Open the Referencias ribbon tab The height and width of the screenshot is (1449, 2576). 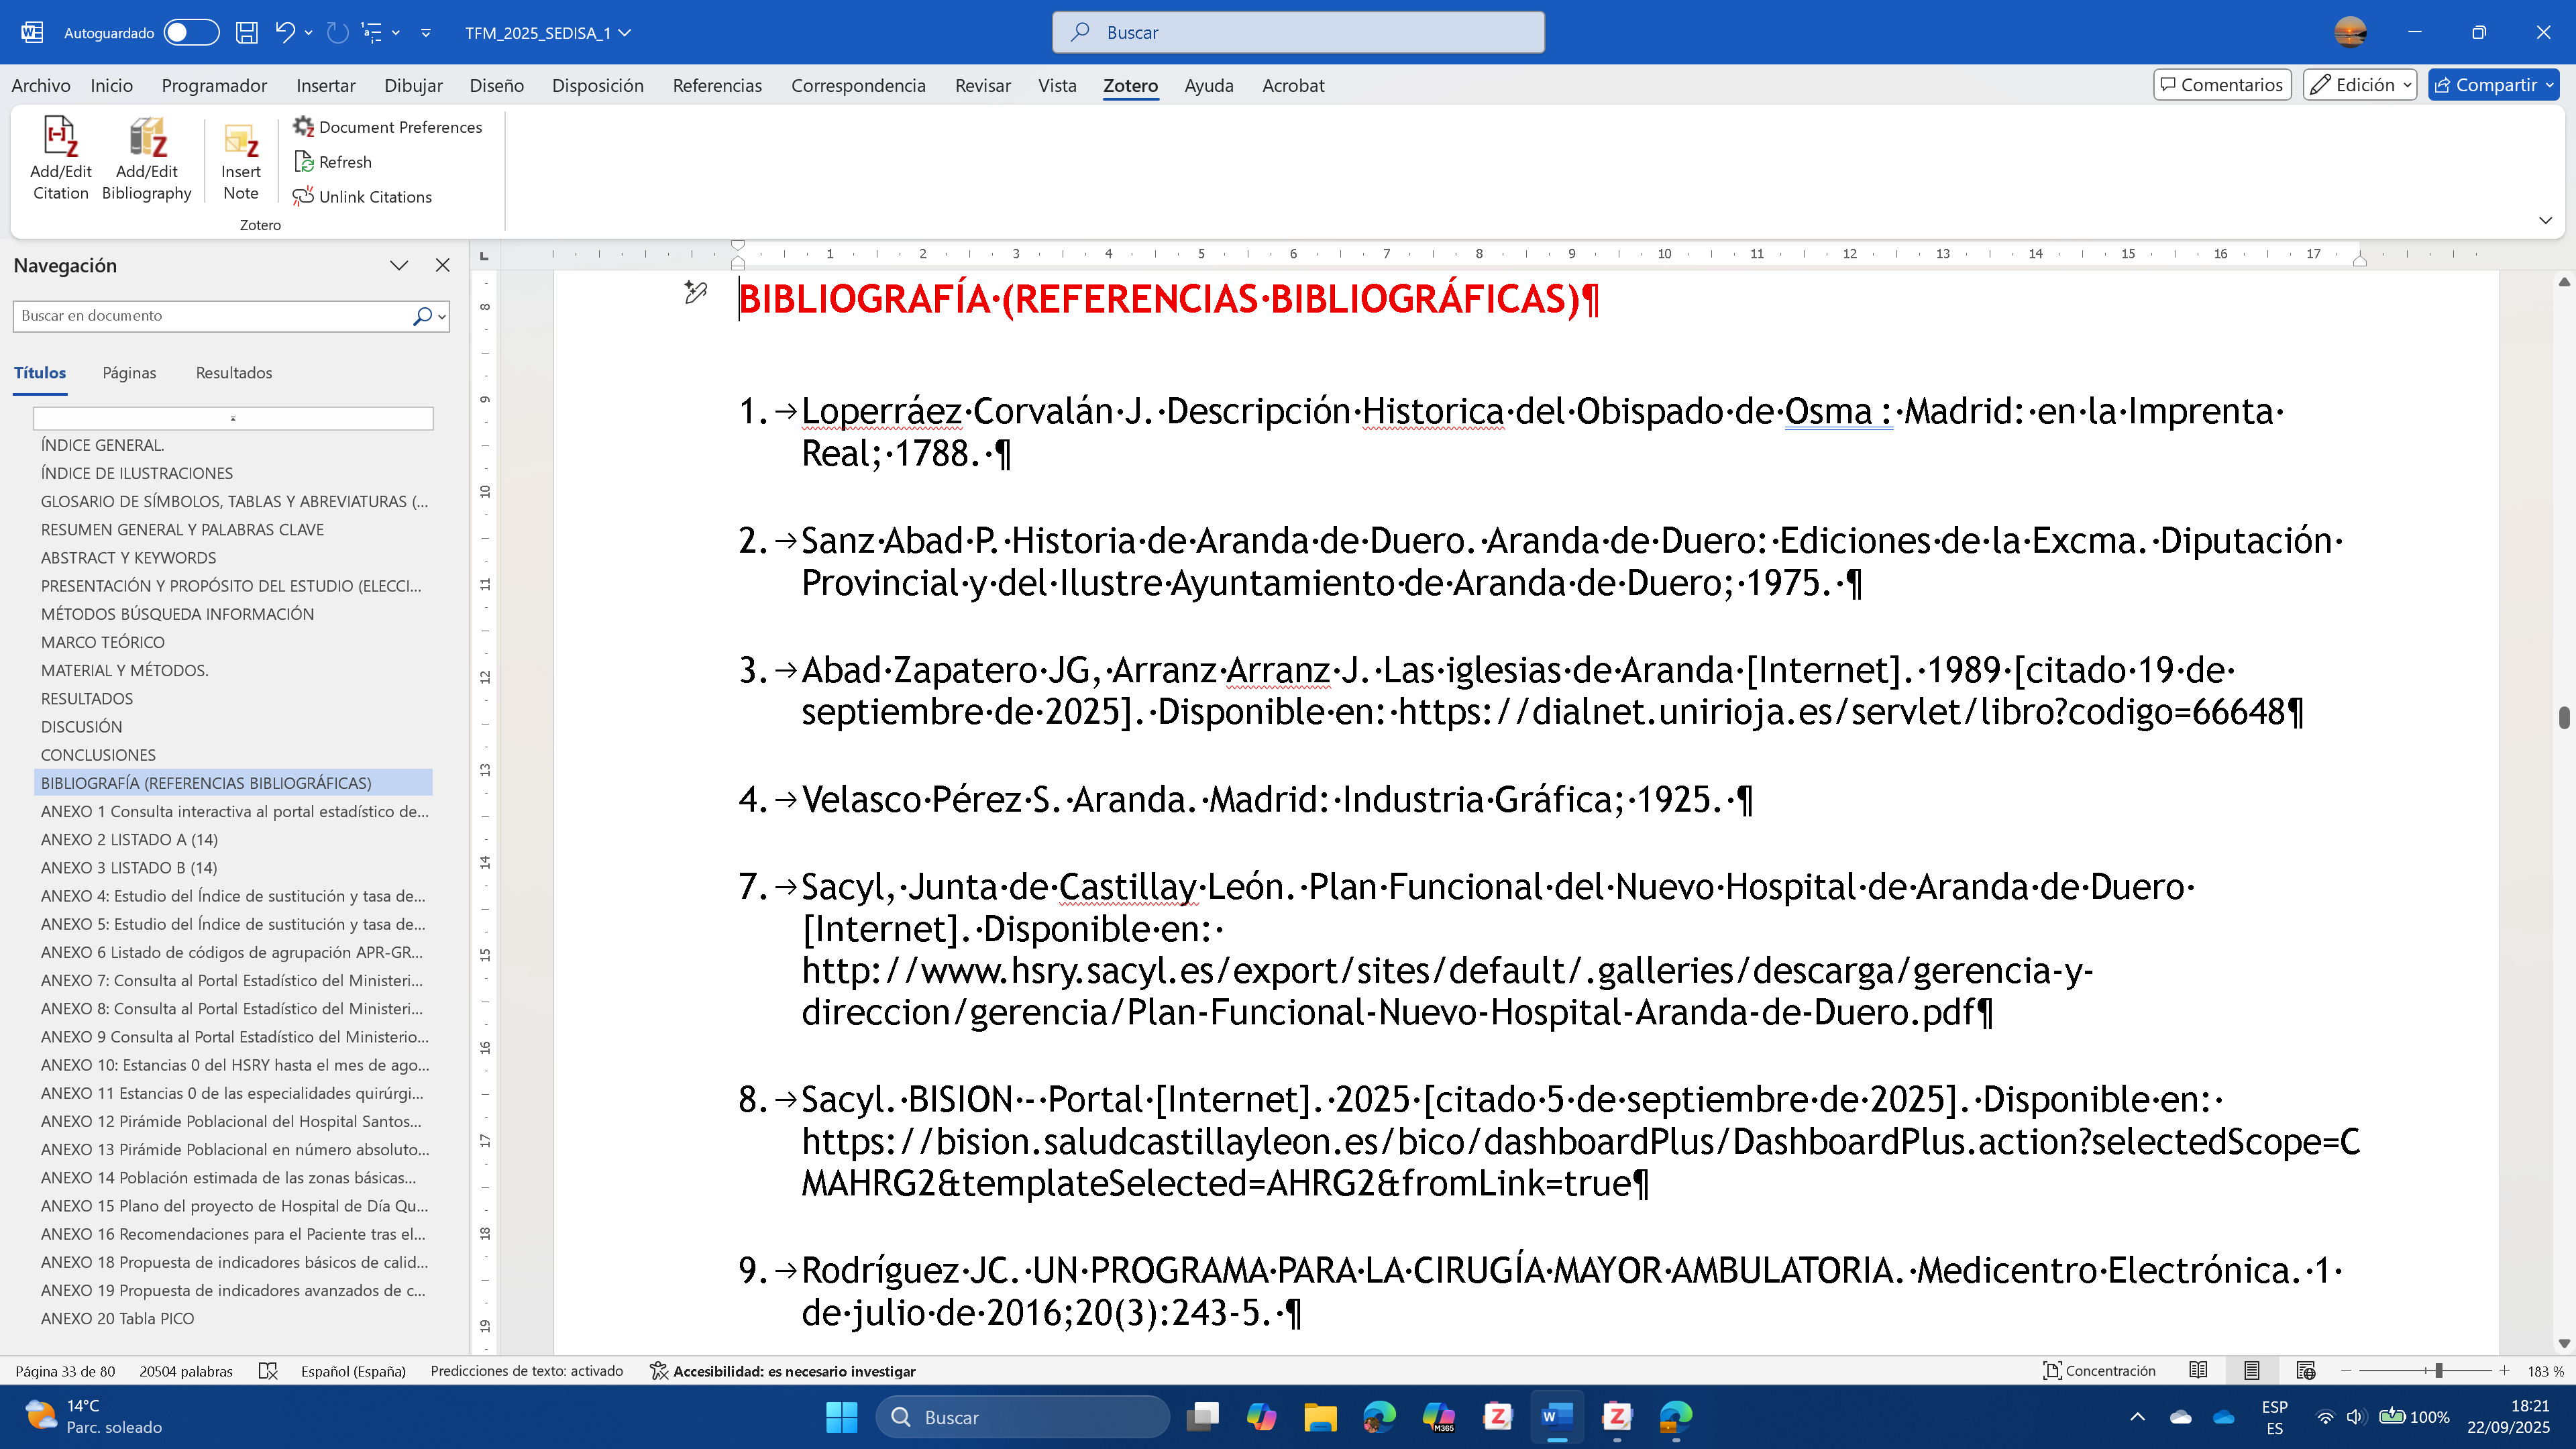pyautogui.click(x=717, y=85)
